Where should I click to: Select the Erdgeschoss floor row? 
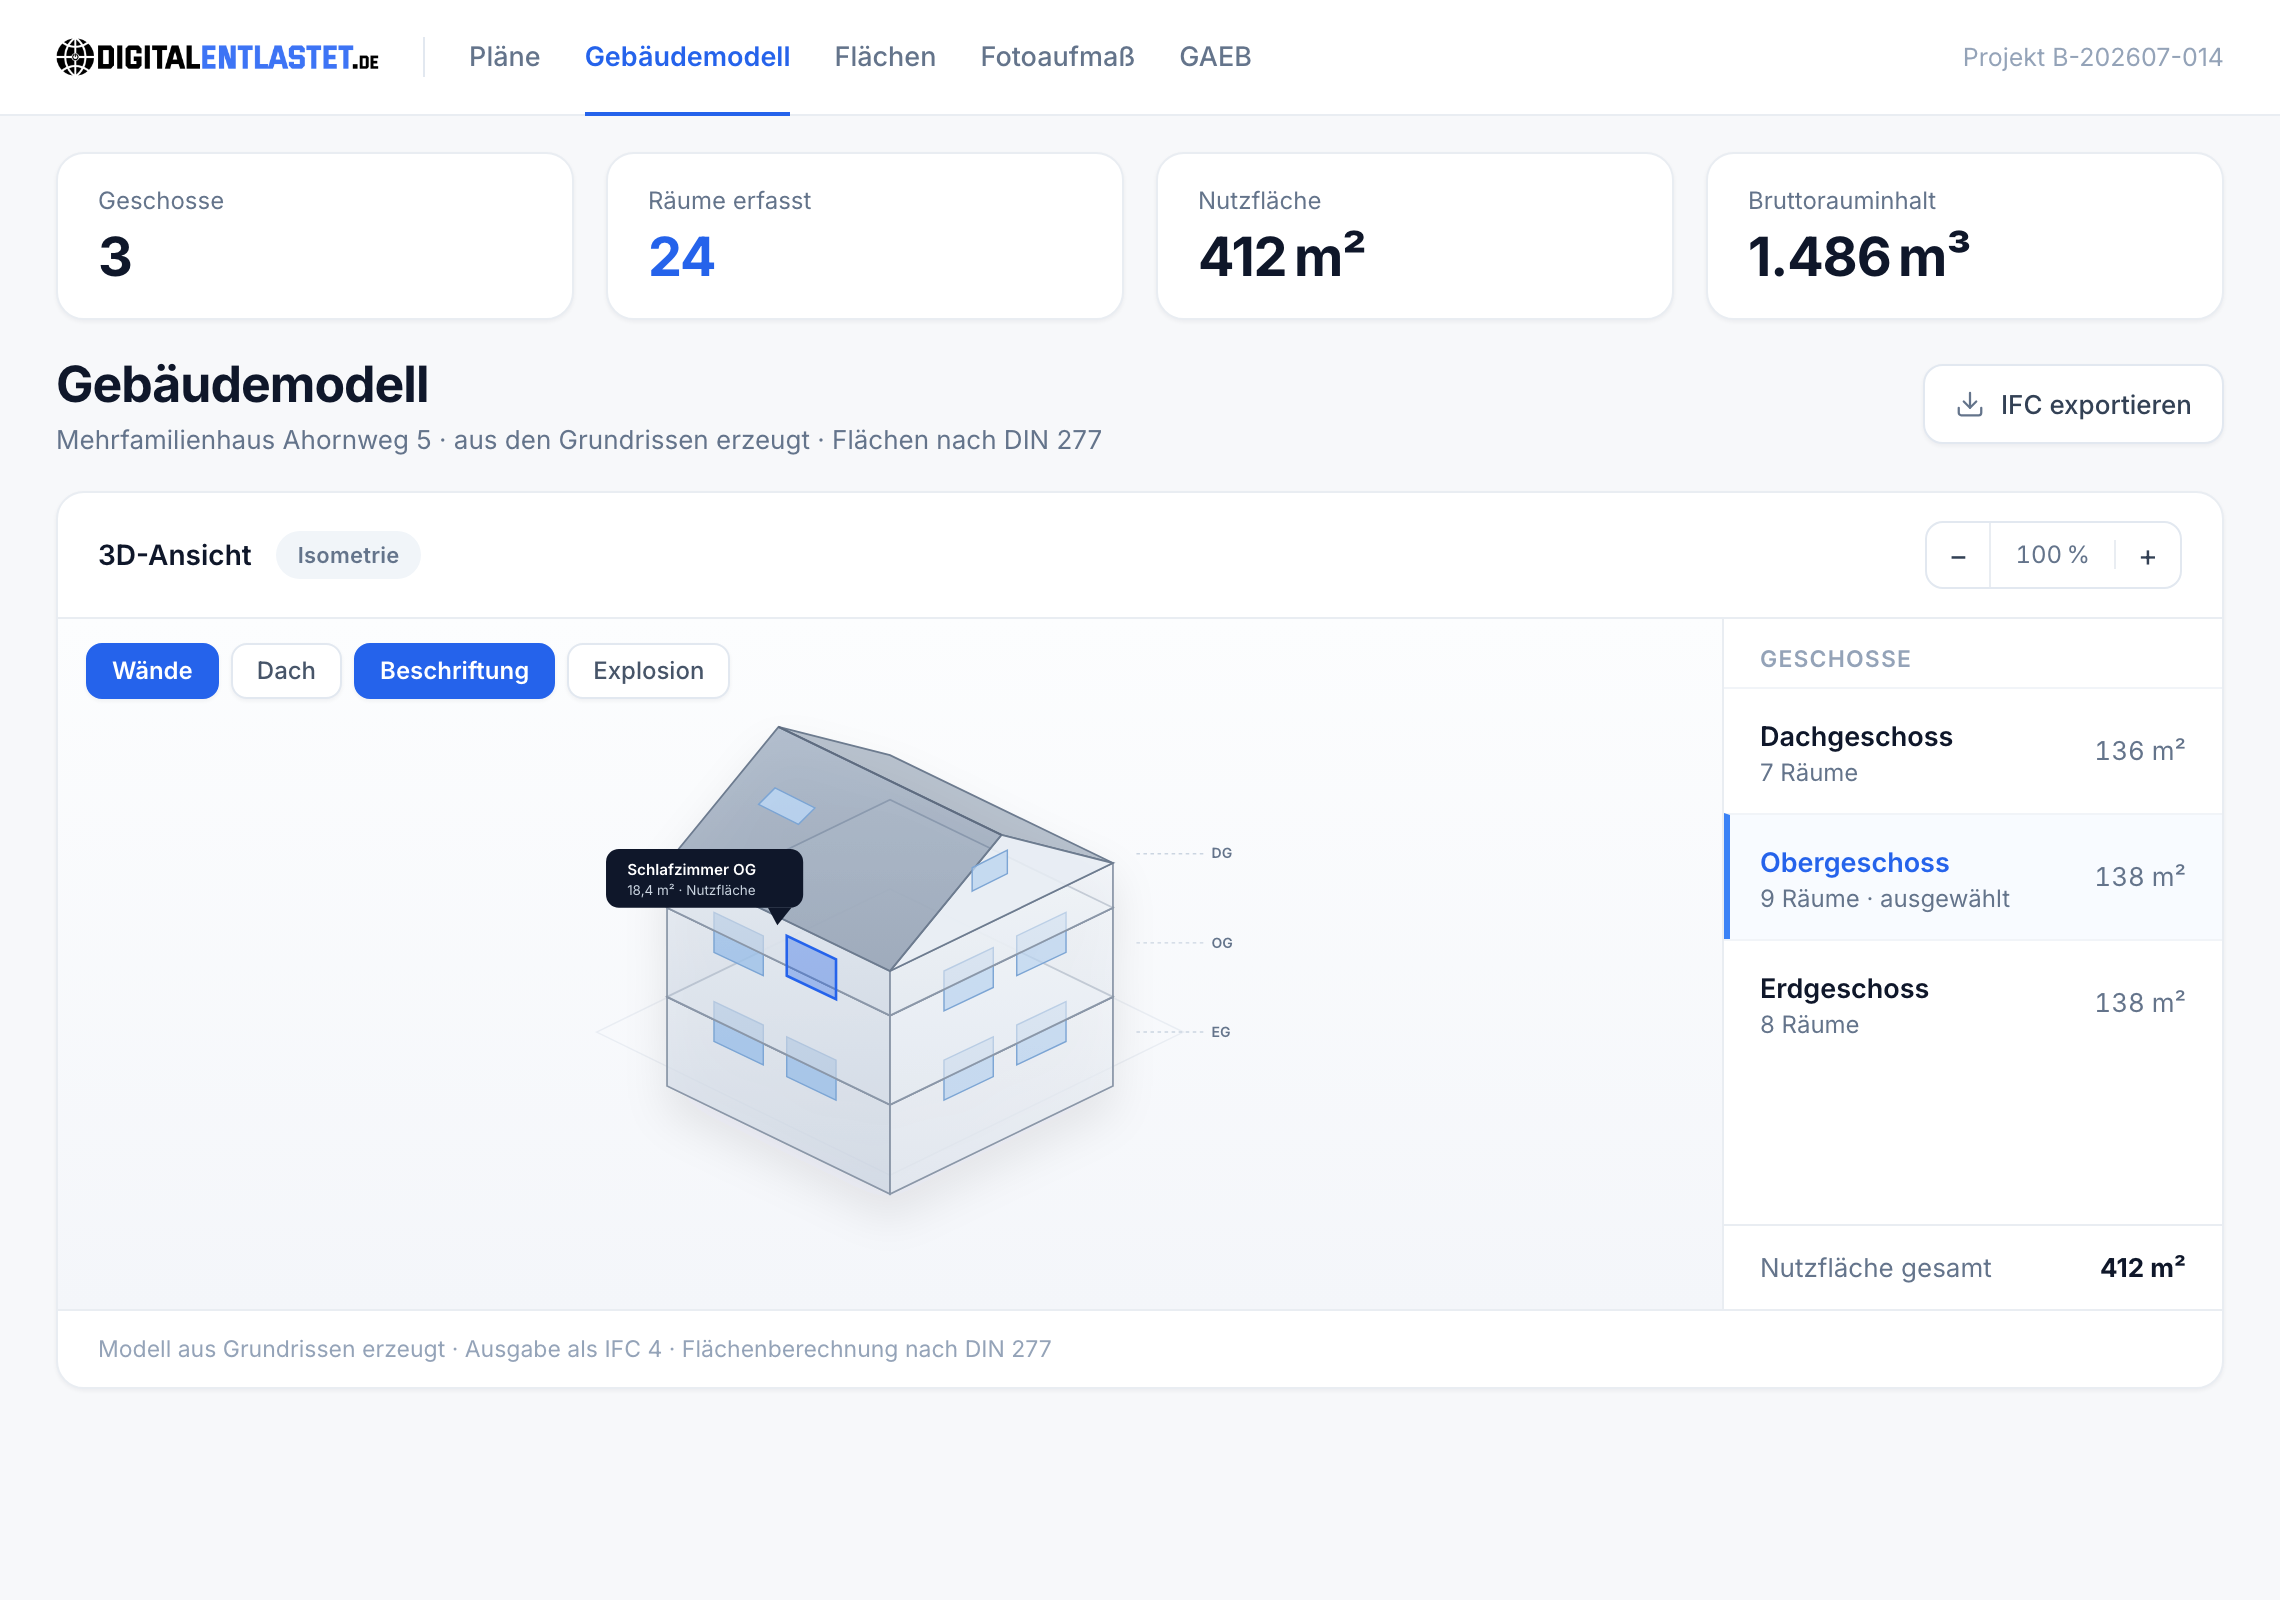coord(1972,1004)
